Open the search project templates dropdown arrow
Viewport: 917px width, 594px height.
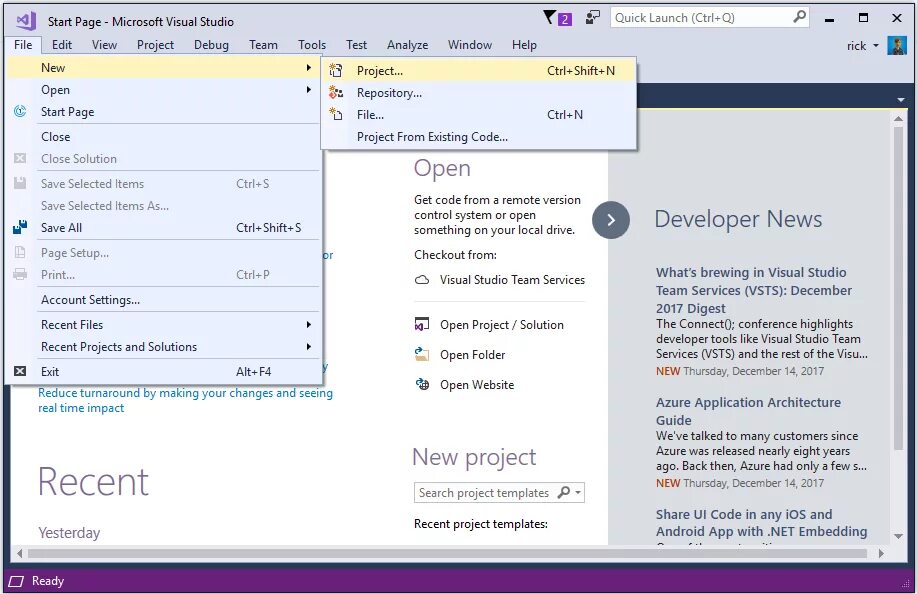coord(578,492)
